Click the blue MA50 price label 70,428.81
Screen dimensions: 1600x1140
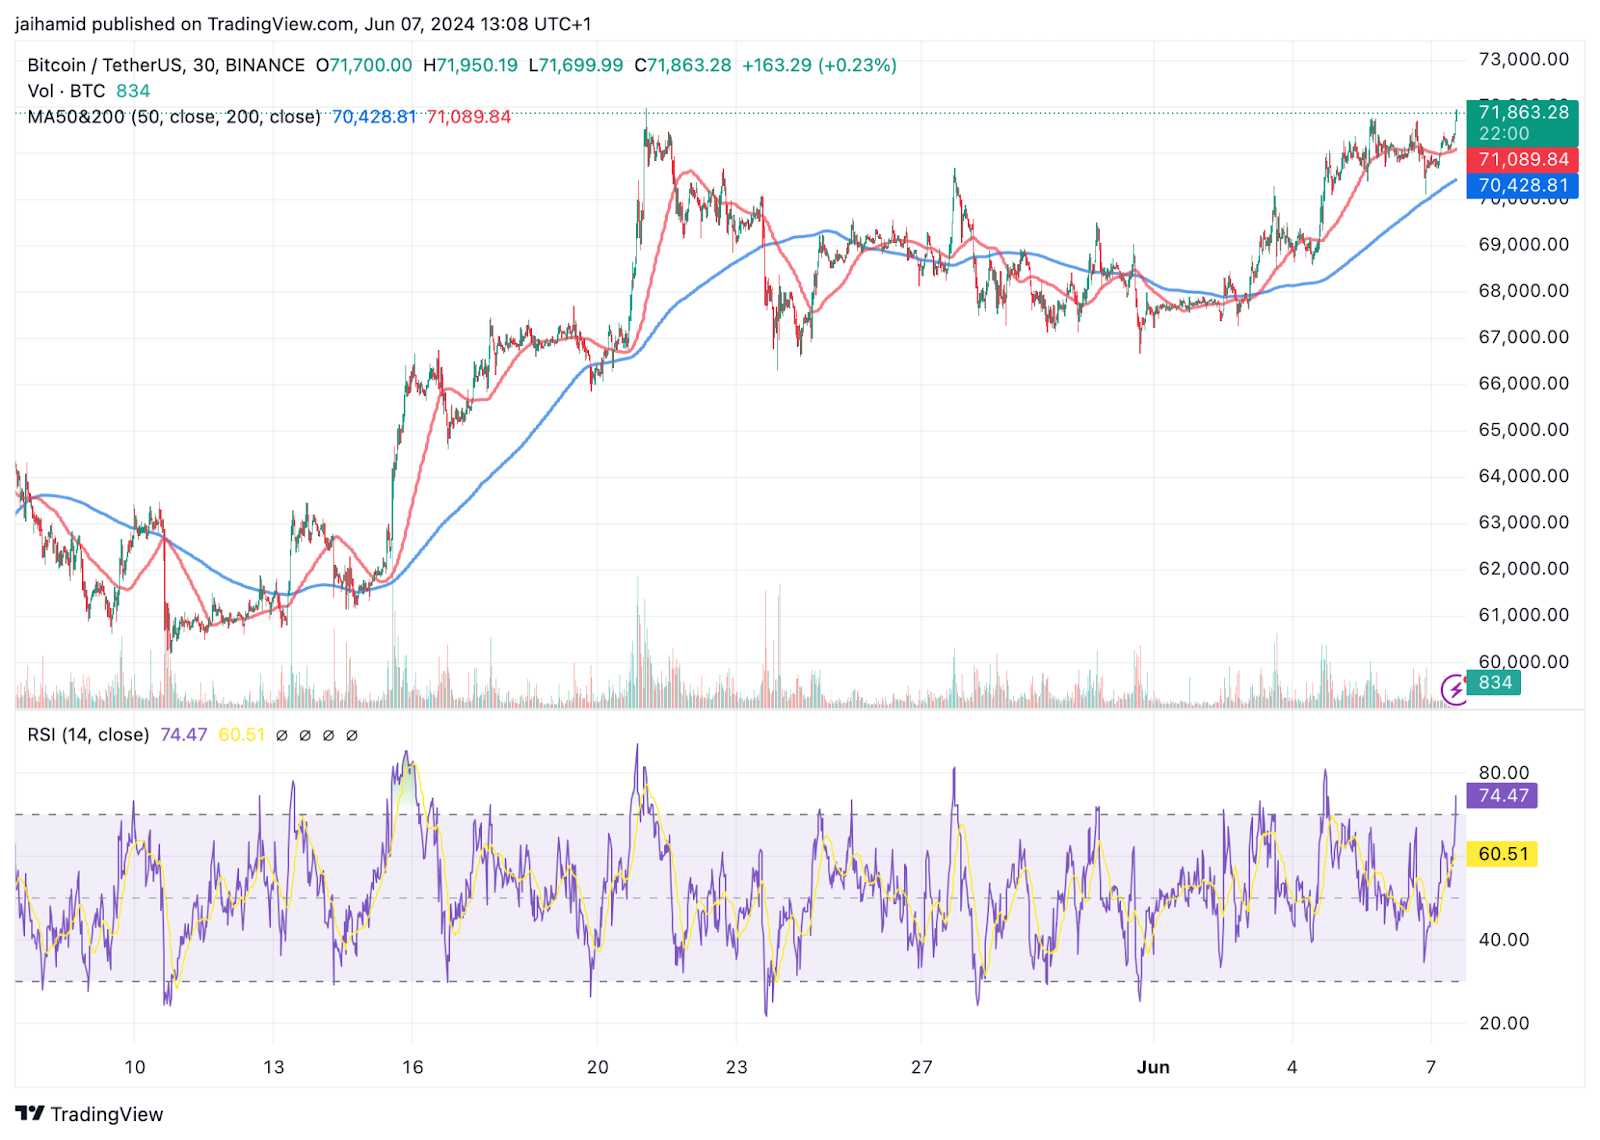(x=1522, y=186)
